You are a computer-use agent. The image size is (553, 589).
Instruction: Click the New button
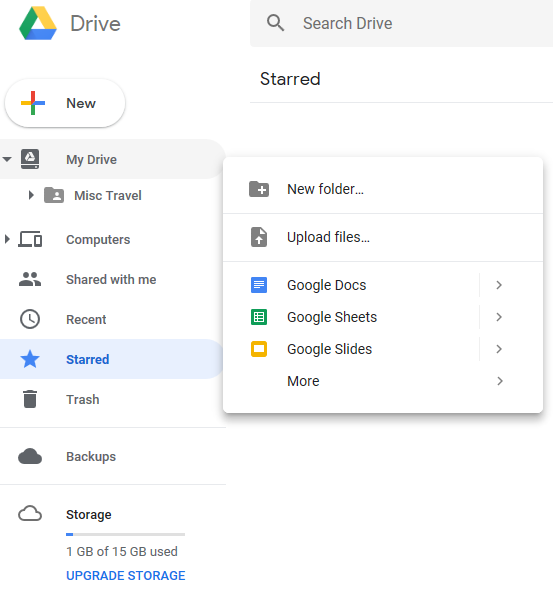[x=65, y=103]
